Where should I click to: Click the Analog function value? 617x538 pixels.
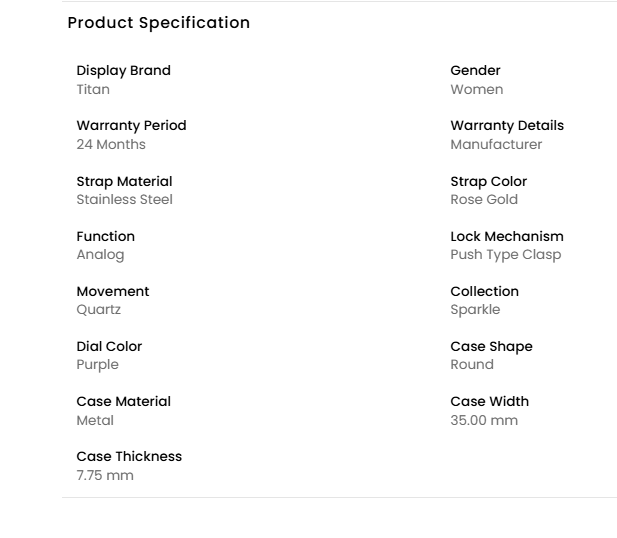pos(100,255)
